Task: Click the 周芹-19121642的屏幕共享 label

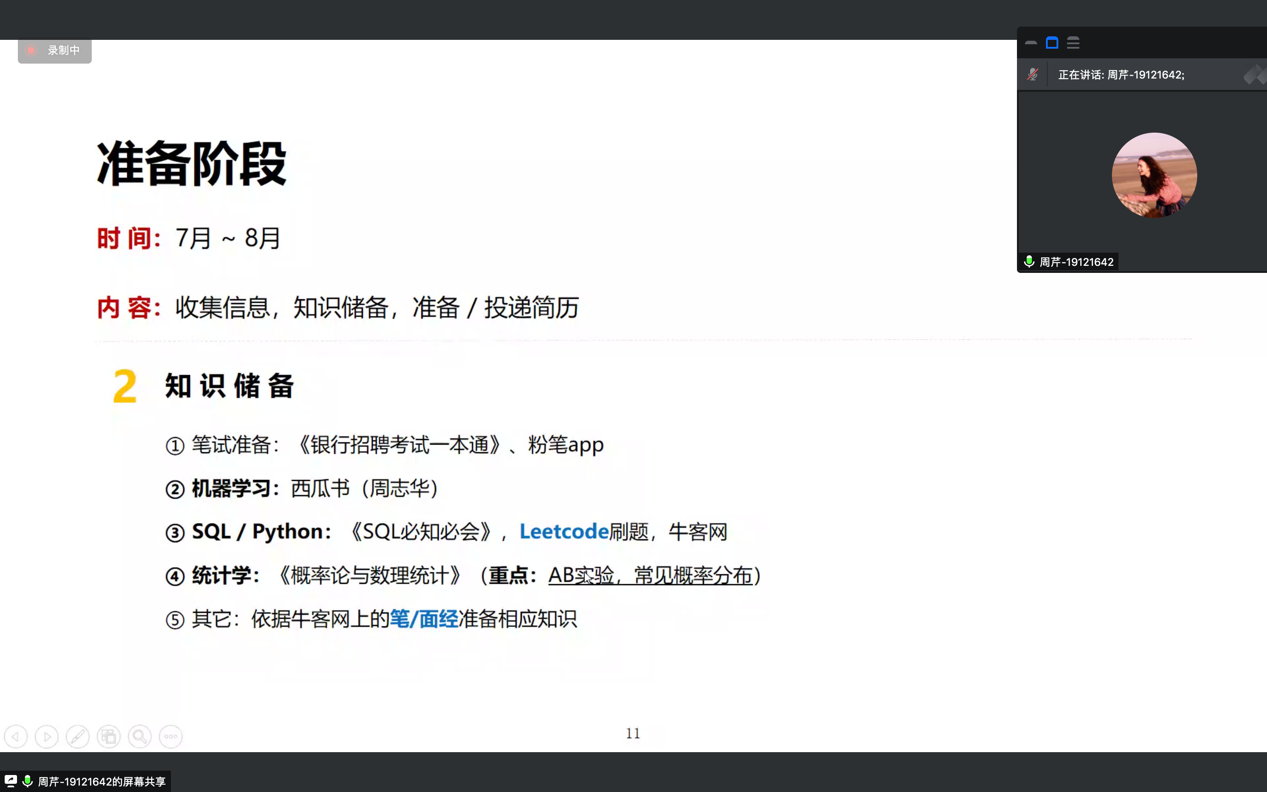Action: pyautogui.click(x=101, y=782)
